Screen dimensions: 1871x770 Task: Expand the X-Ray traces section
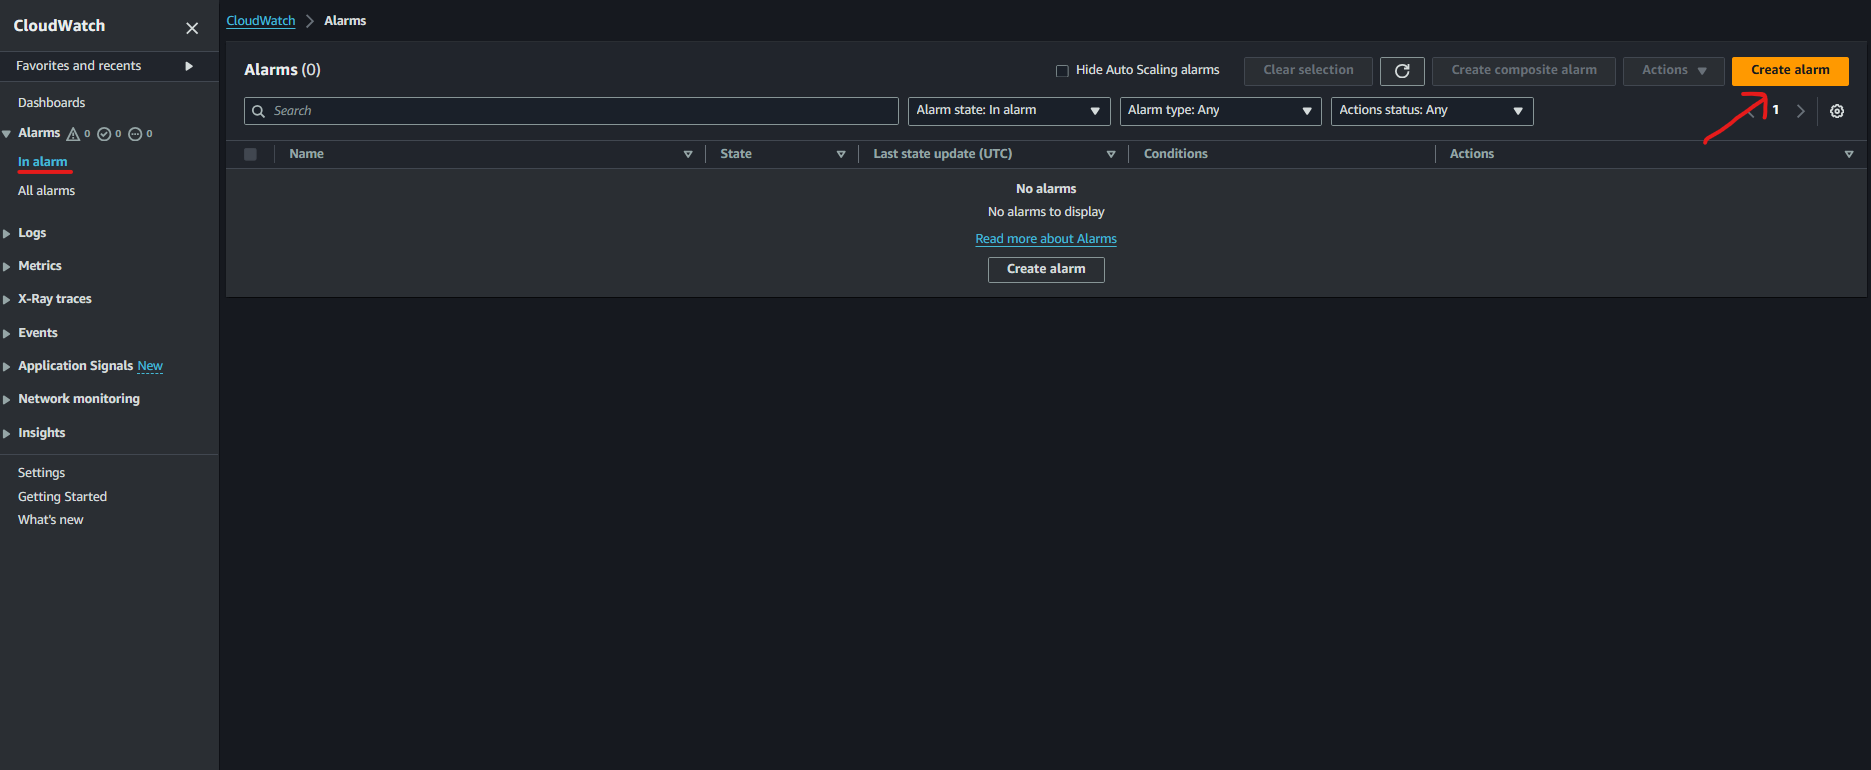7,300
